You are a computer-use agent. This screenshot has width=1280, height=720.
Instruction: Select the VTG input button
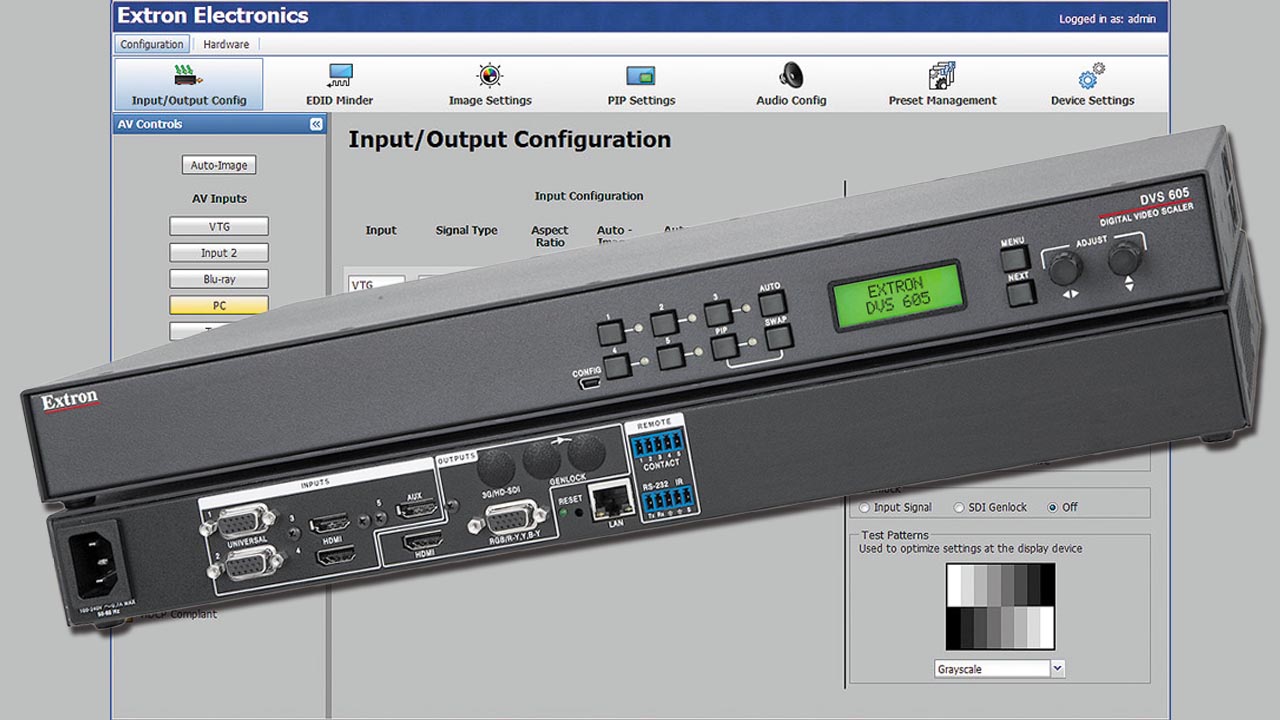[219, 227]
